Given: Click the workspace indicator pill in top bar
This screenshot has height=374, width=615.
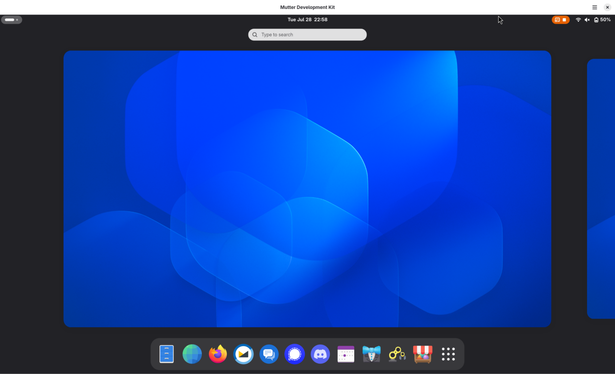Looking at the screenshot, I should tap(11, 20).
